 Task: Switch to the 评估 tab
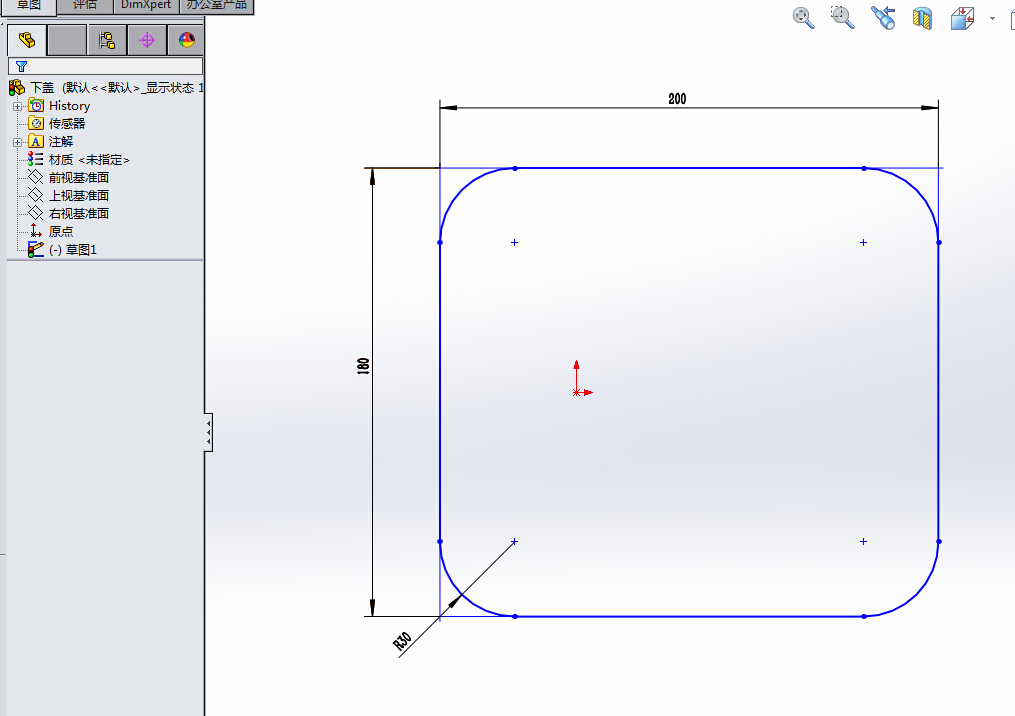click(x=85, y=6)
